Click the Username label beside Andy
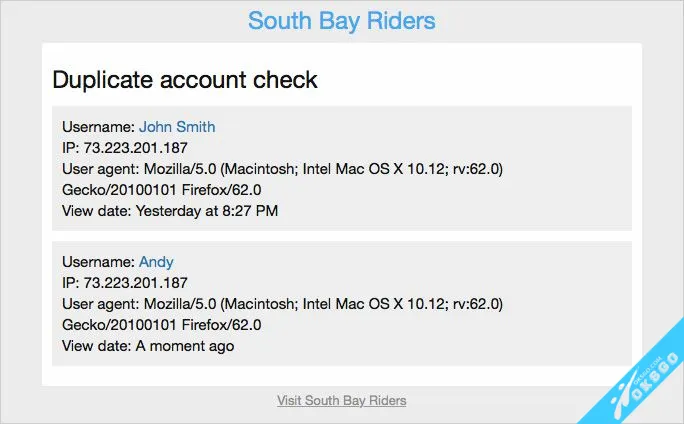 tap(98, 262)
